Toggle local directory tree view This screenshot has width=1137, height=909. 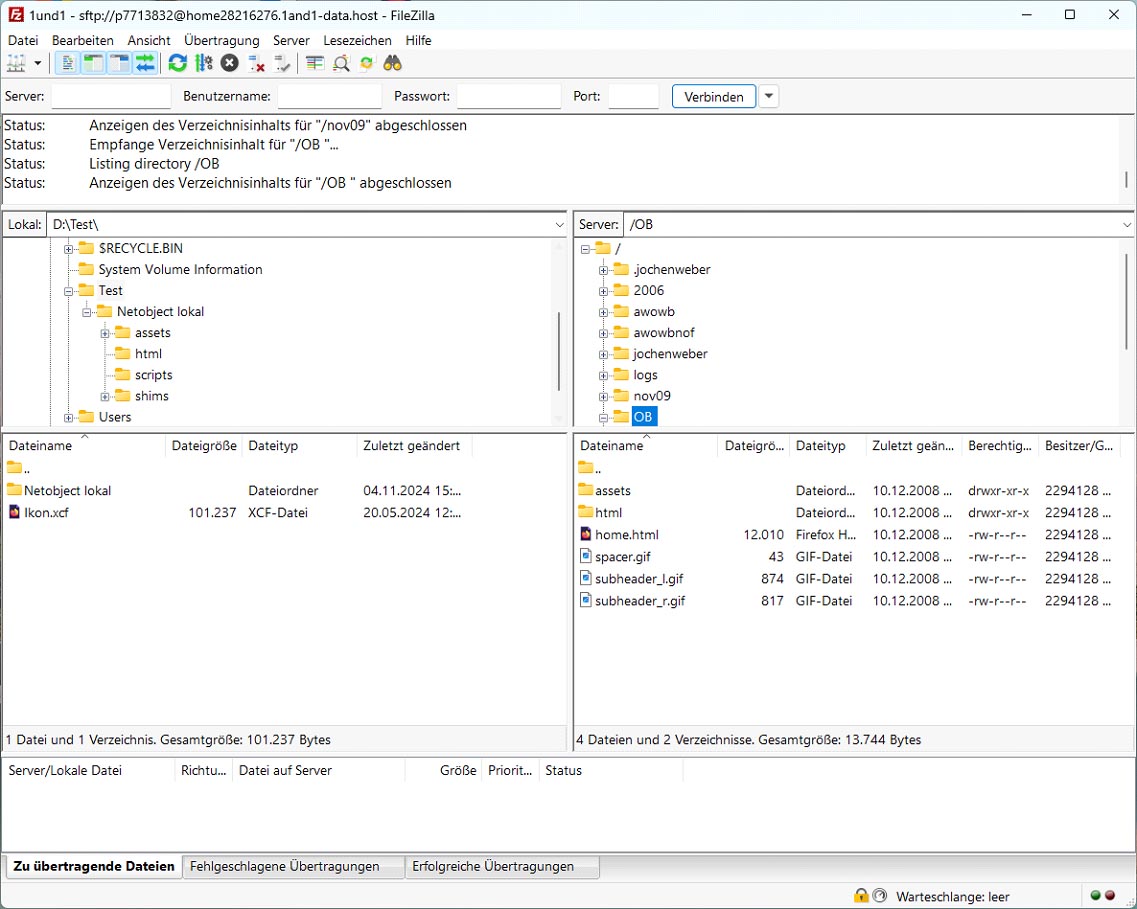pos(93,63)
